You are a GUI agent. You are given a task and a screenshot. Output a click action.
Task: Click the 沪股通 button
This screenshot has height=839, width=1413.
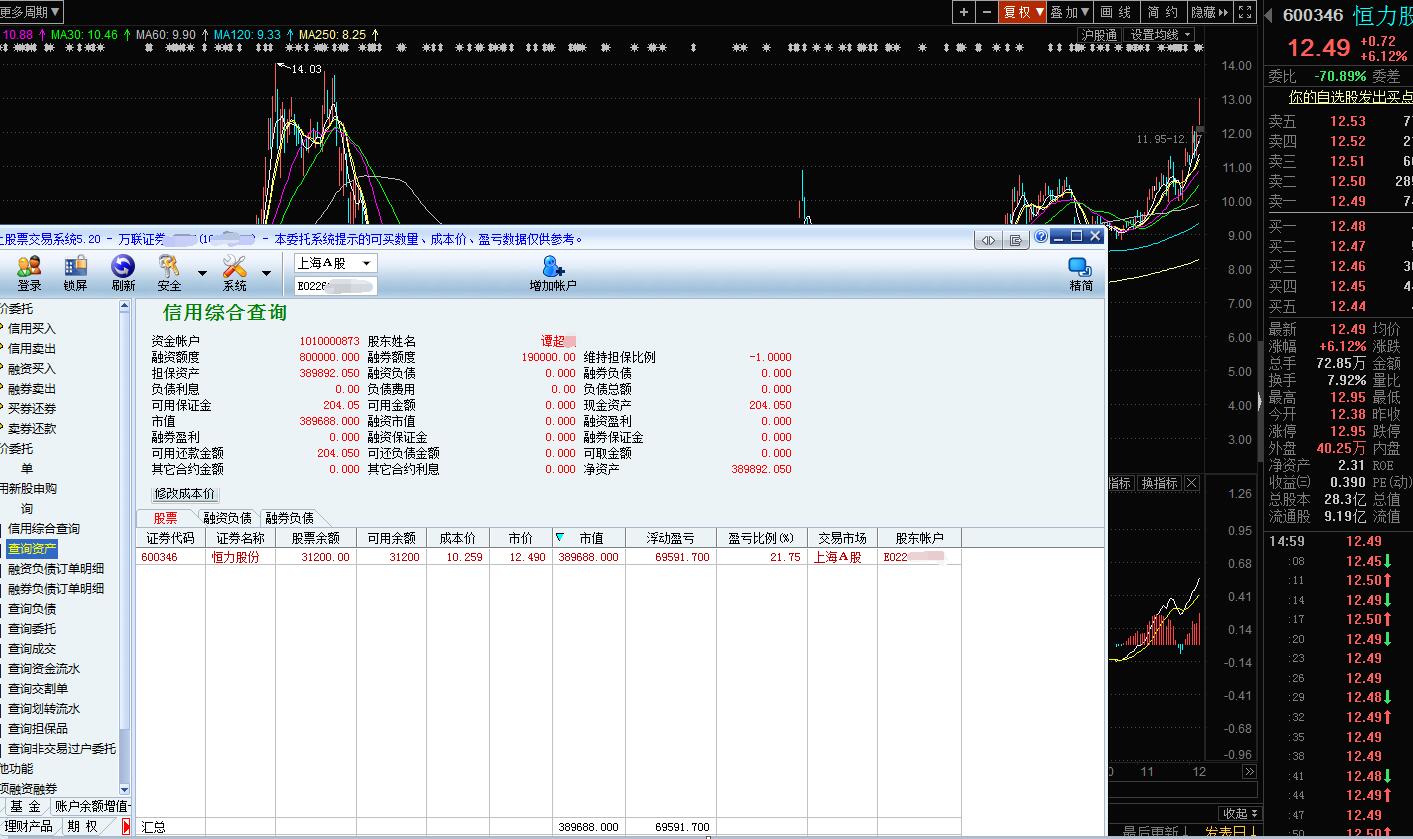[1099, 35]
